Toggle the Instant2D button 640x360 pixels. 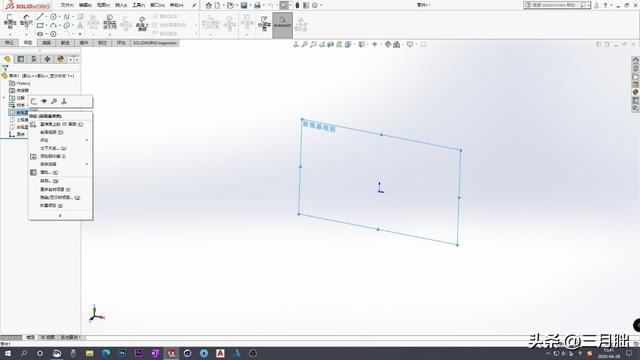282,25
